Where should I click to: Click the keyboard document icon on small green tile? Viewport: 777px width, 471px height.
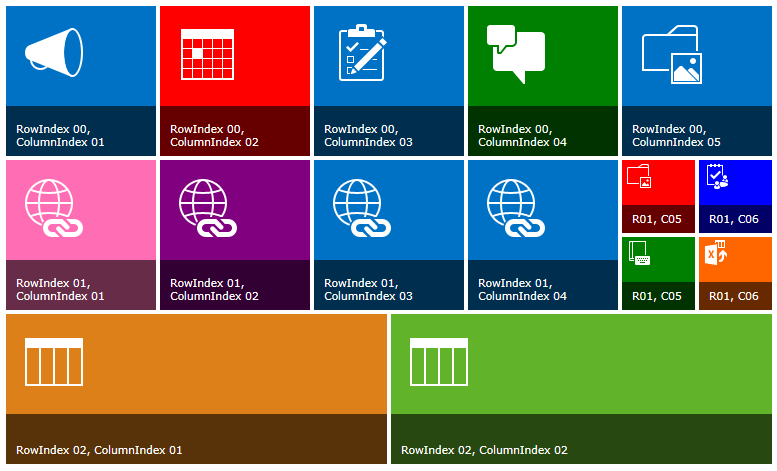click(639, 253)
